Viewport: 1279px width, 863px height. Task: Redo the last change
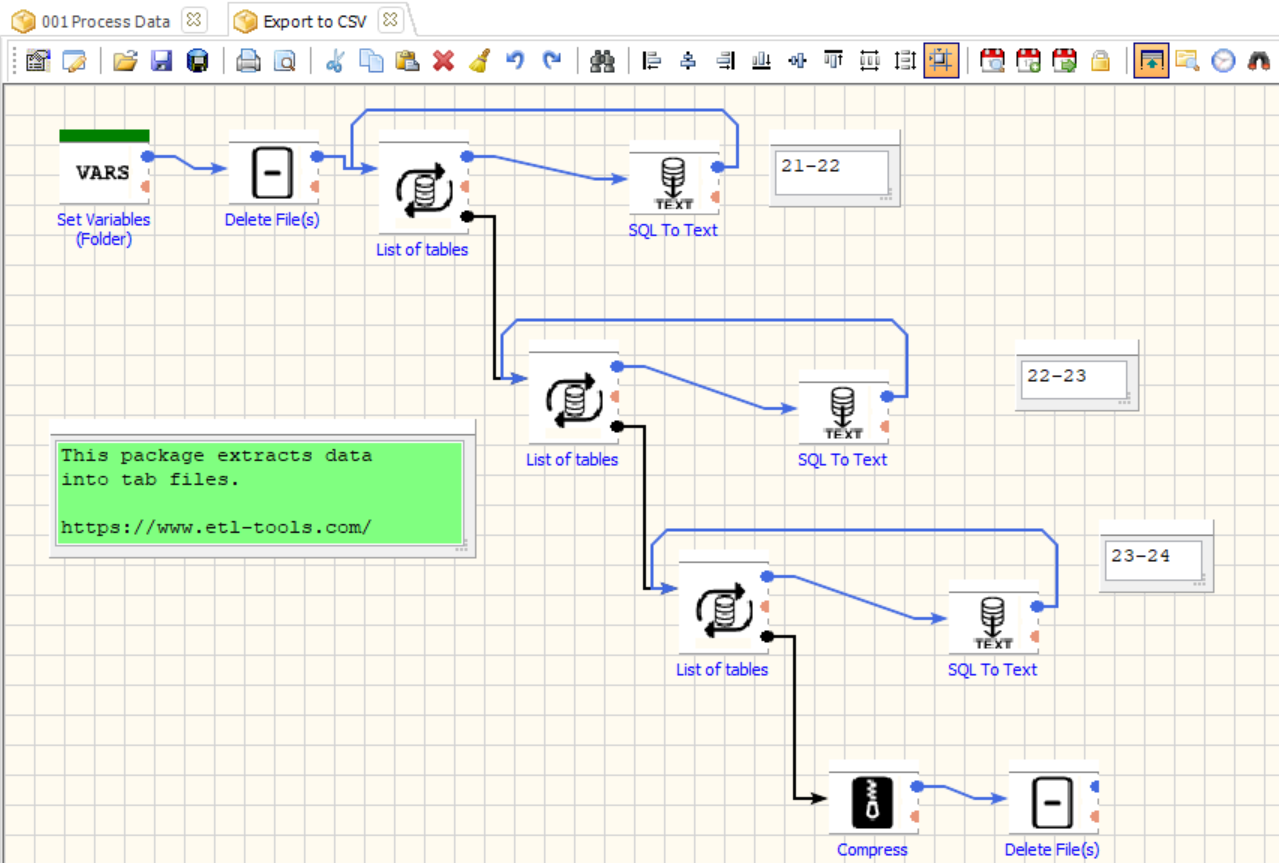pos(550,60)
